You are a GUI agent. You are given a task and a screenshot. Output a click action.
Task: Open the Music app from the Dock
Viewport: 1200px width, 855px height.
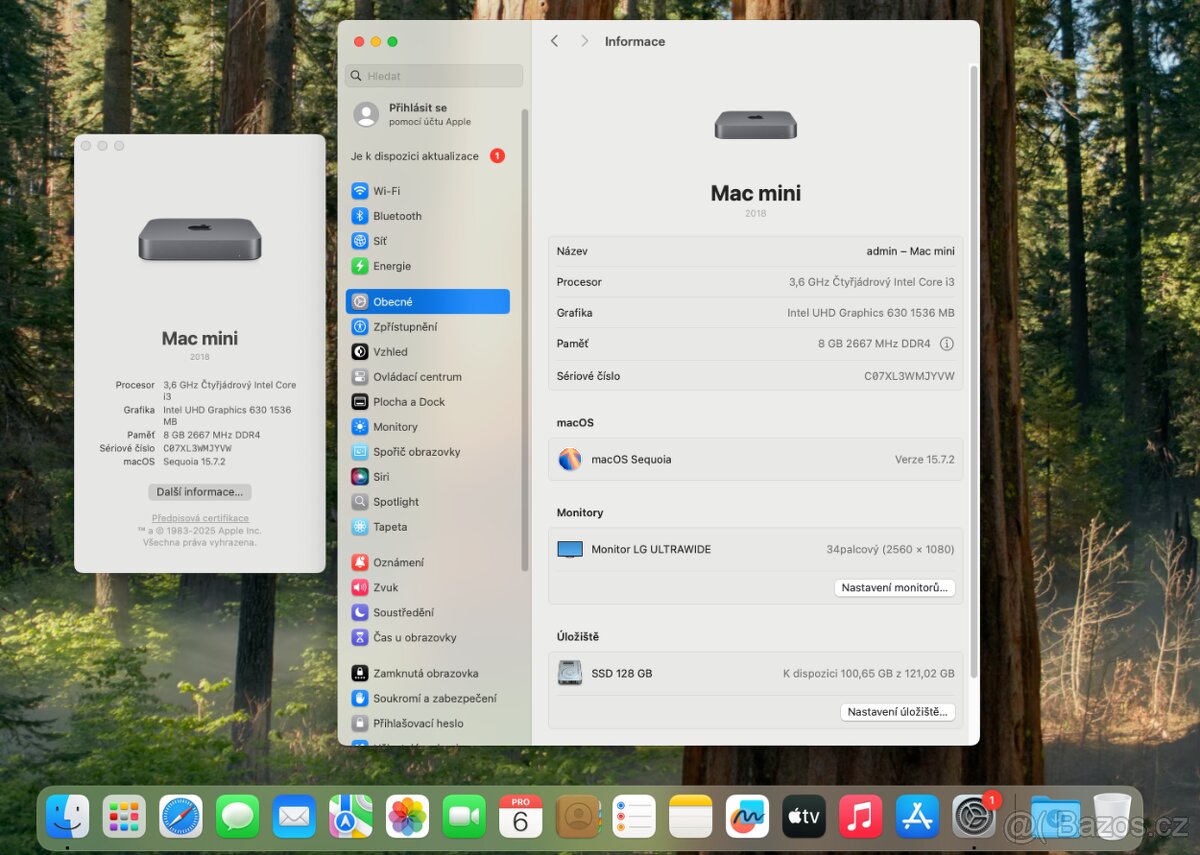pyautogui.click(x=862, y=816)
